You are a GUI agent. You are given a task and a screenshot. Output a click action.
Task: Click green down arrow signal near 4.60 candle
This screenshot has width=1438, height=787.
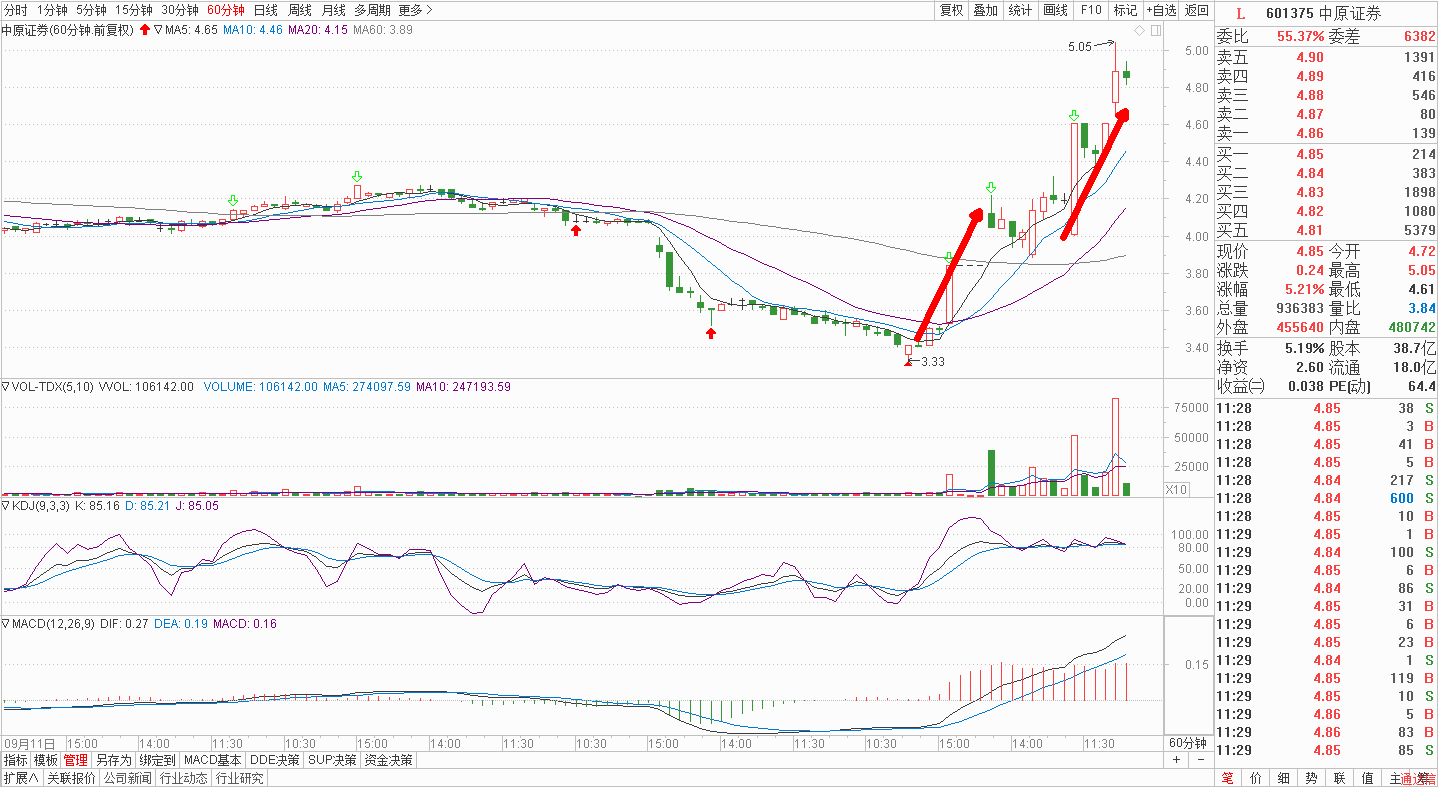click(x=1074, y=115)
